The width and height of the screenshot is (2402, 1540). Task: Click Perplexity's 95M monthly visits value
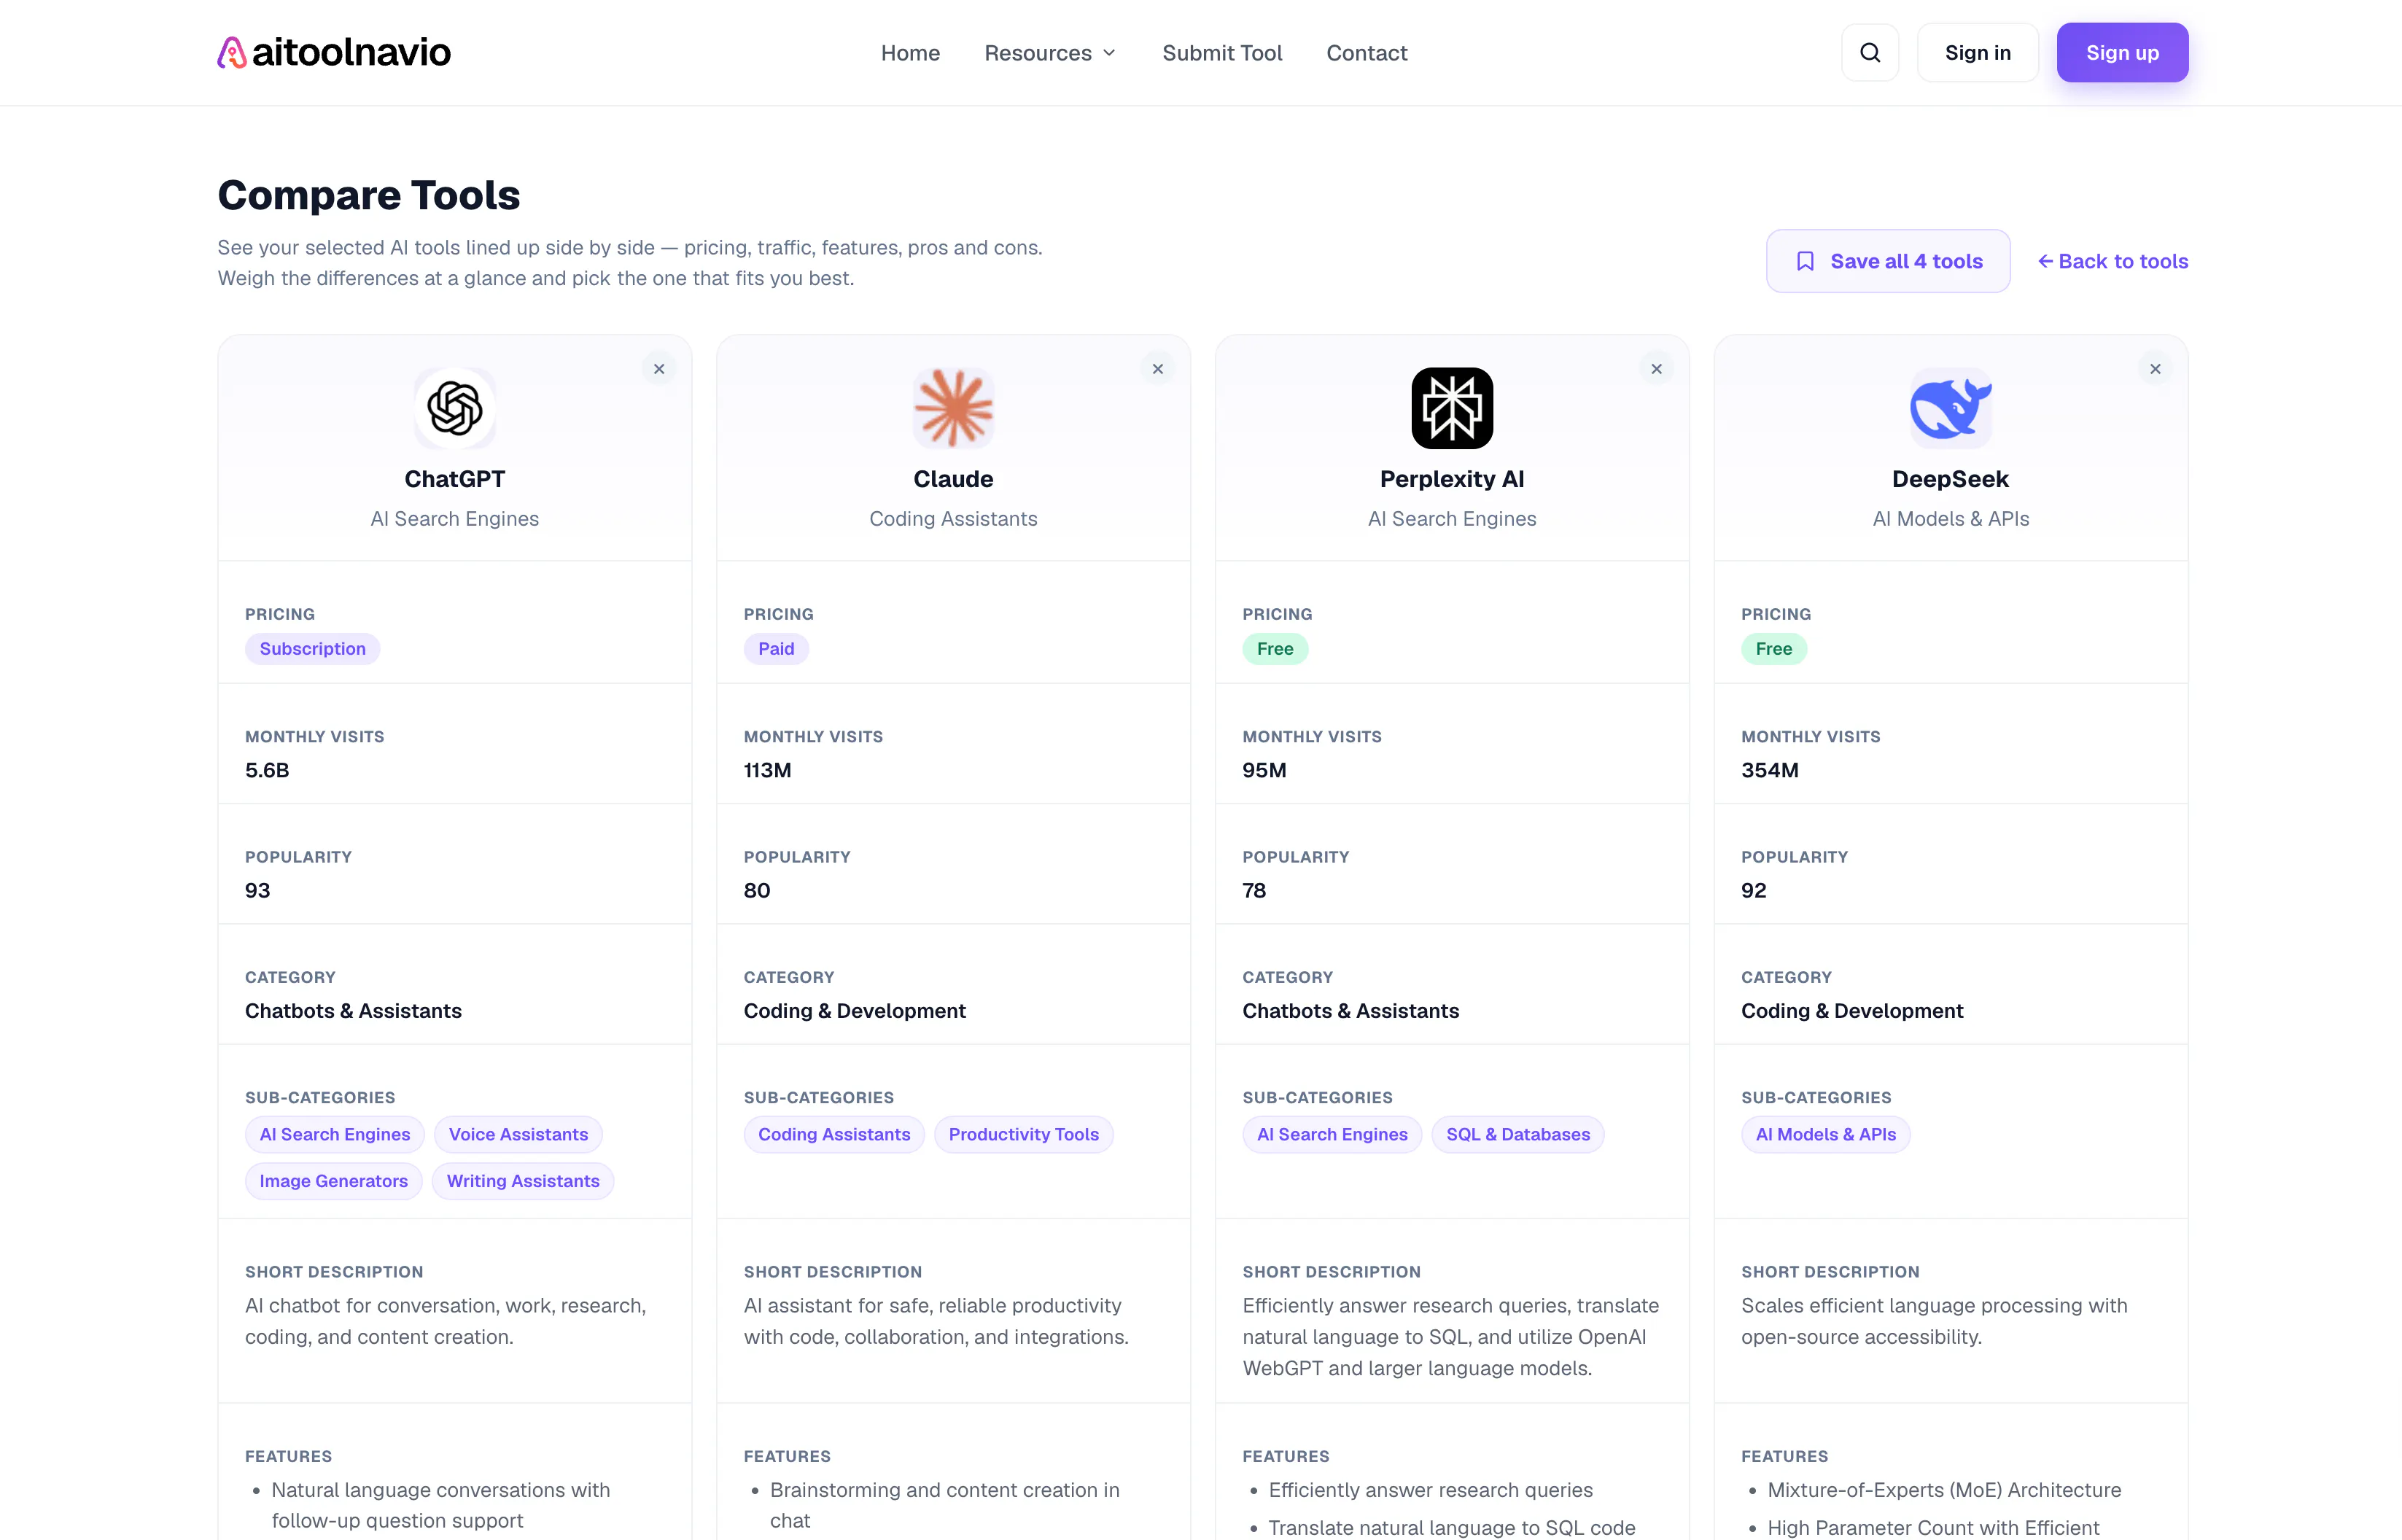click(x=1264, y=770)
